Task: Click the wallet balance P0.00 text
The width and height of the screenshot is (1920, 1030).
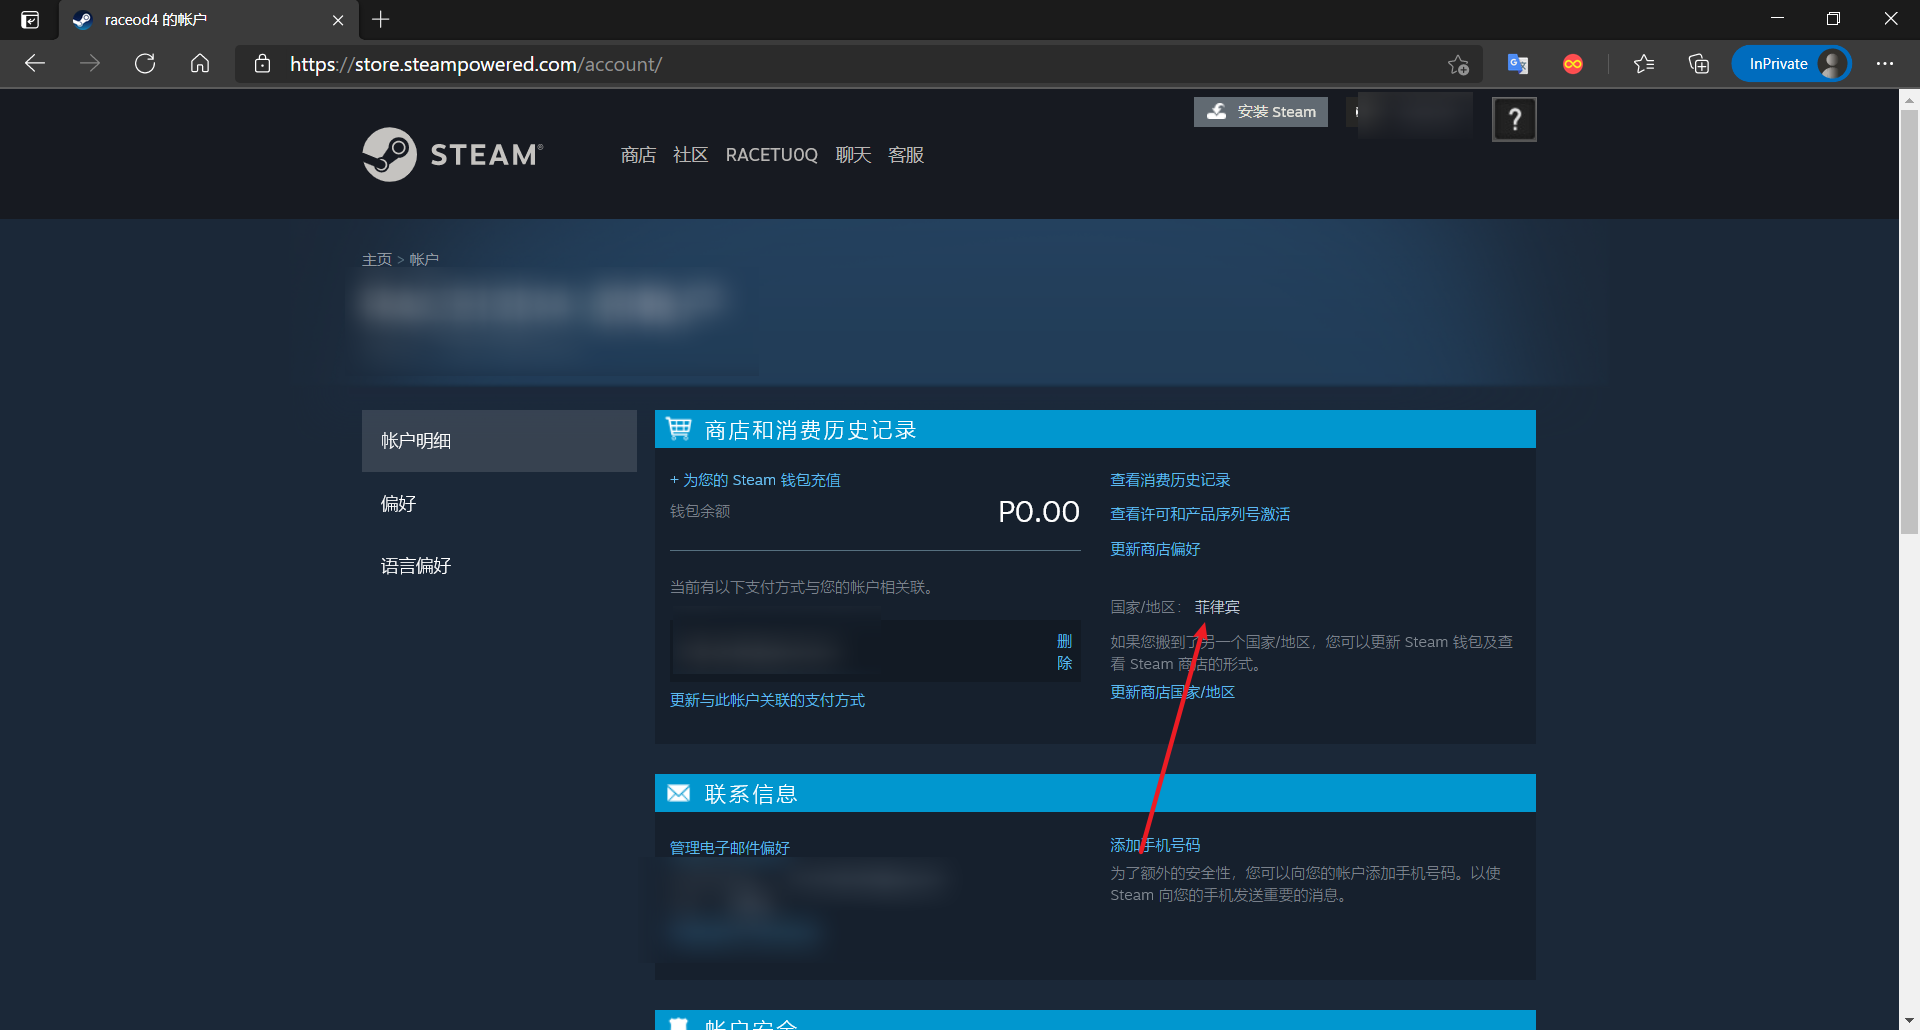Action: (x=1038, y=512)
